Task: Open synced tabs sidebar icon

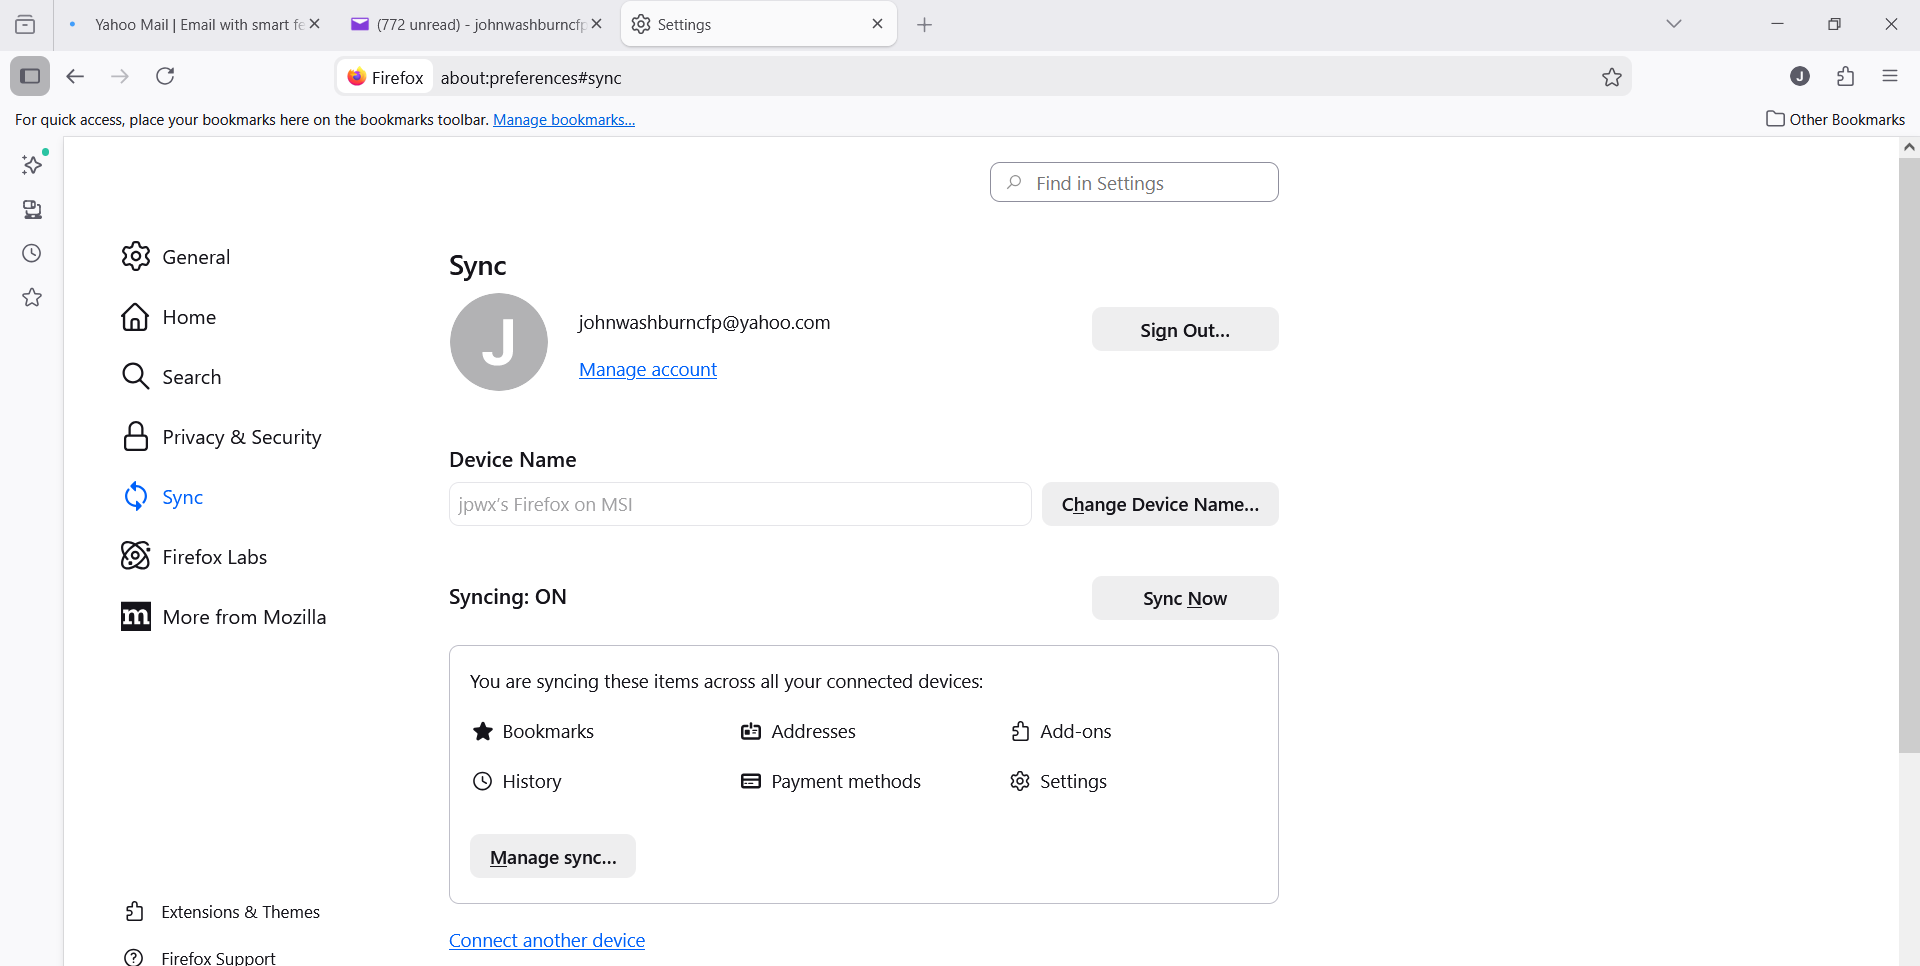Action: [x=32, y=210]
